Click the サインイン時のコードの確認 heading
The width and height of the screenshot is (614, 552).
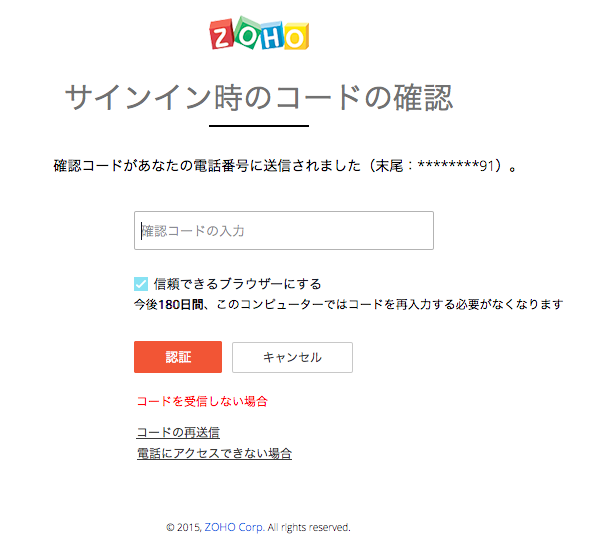point(259,97)
